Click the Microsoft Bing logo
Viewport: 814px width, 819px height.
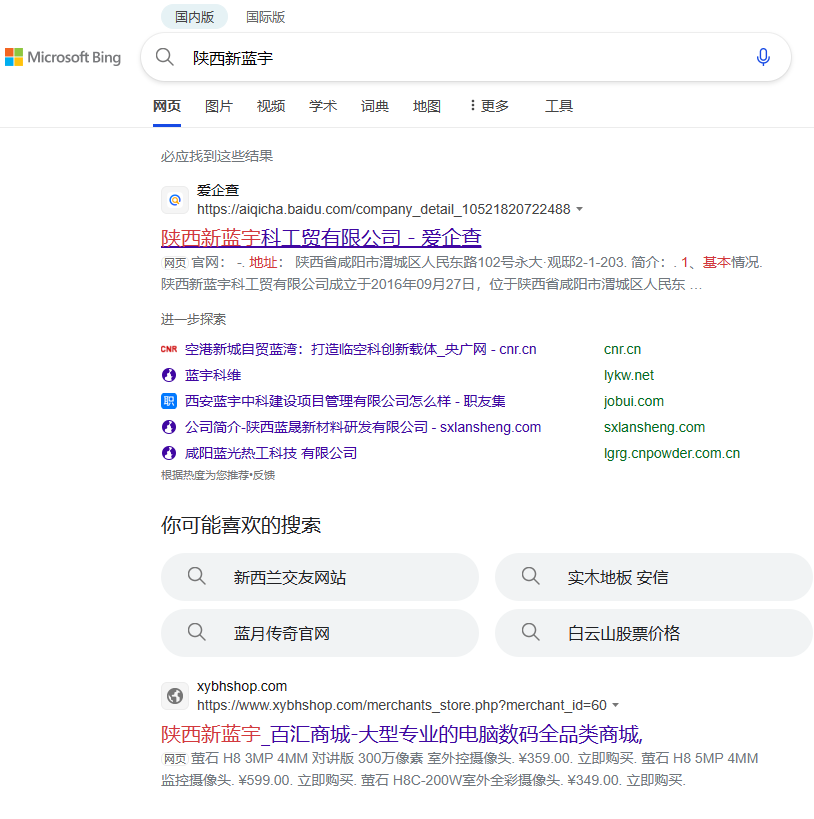coord(63,57)
